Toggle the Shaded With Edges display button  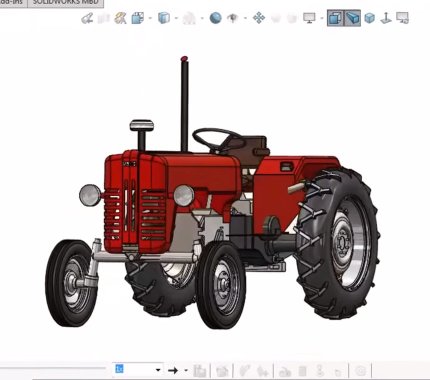[x=335, y=18]
